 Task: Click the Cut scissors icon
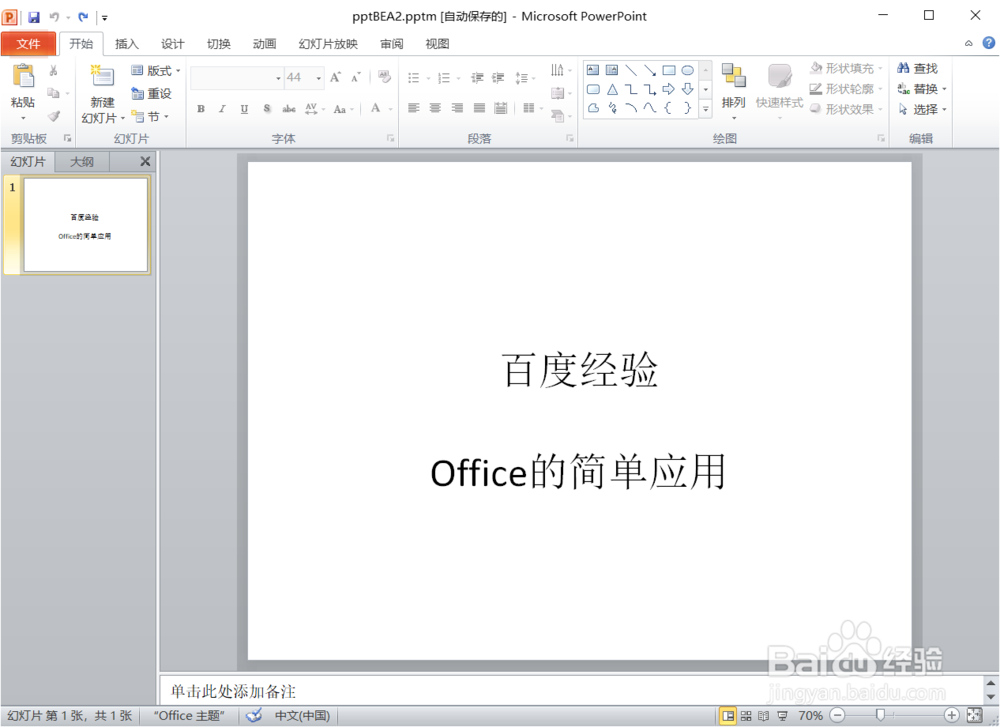(x=54, y=70)
